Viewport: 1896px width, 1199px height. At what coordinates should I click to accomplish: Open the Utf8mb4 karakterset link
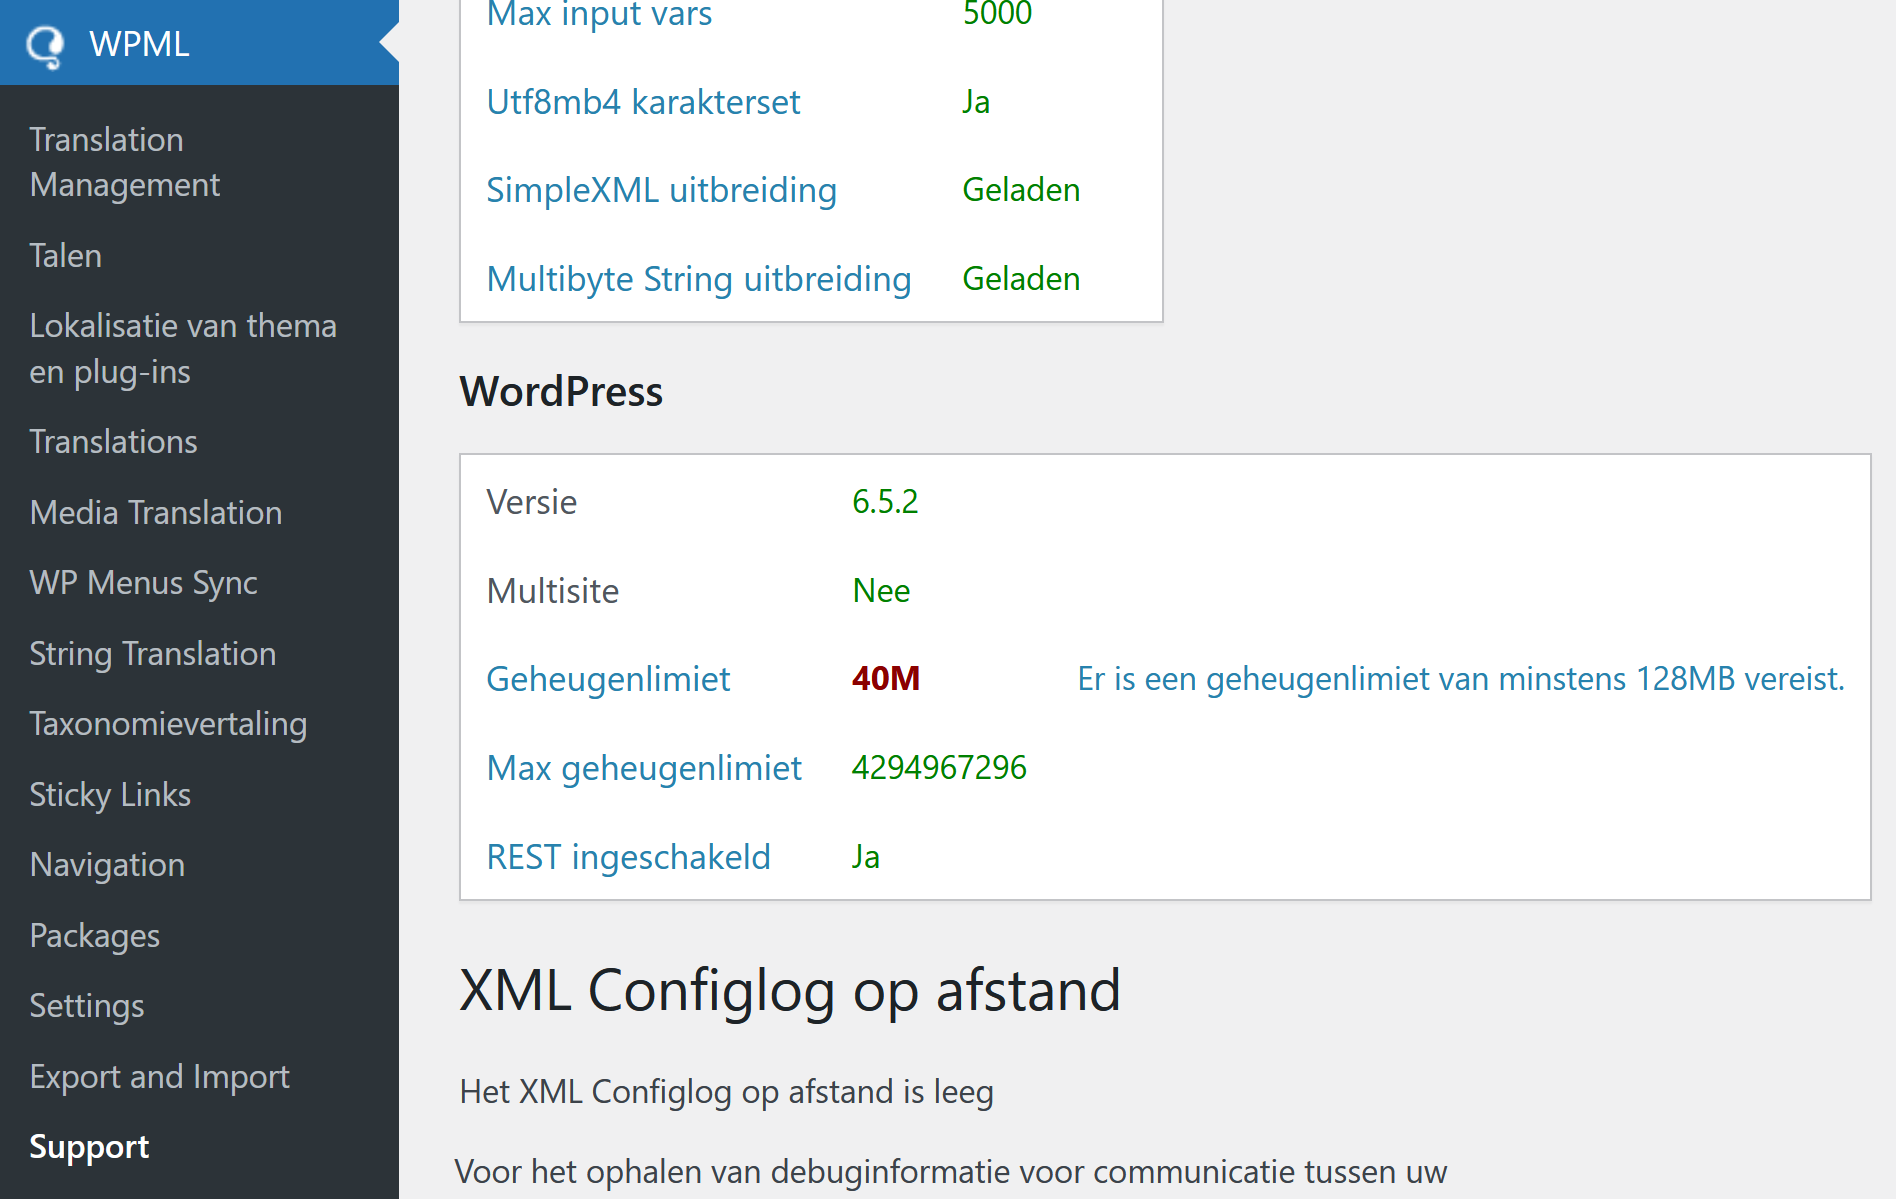[x=643, y=102]
